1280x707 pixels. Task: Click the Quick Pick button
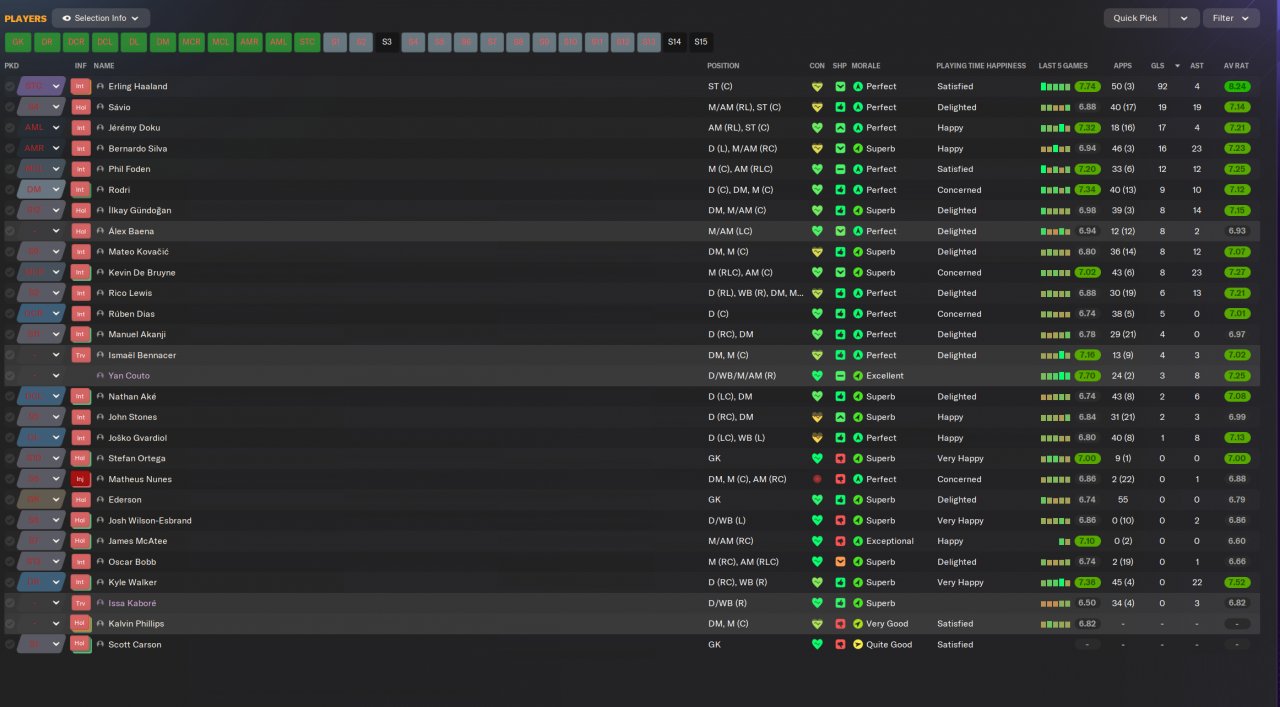tap(1136, 18)
